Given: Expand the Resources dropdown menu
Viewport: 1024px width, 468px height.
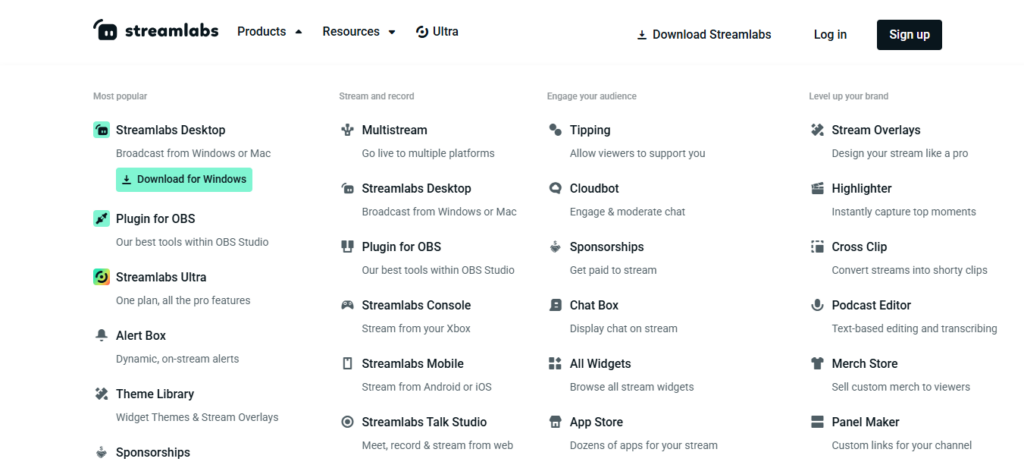Looking at the screenshot, I should coord(358,32).
